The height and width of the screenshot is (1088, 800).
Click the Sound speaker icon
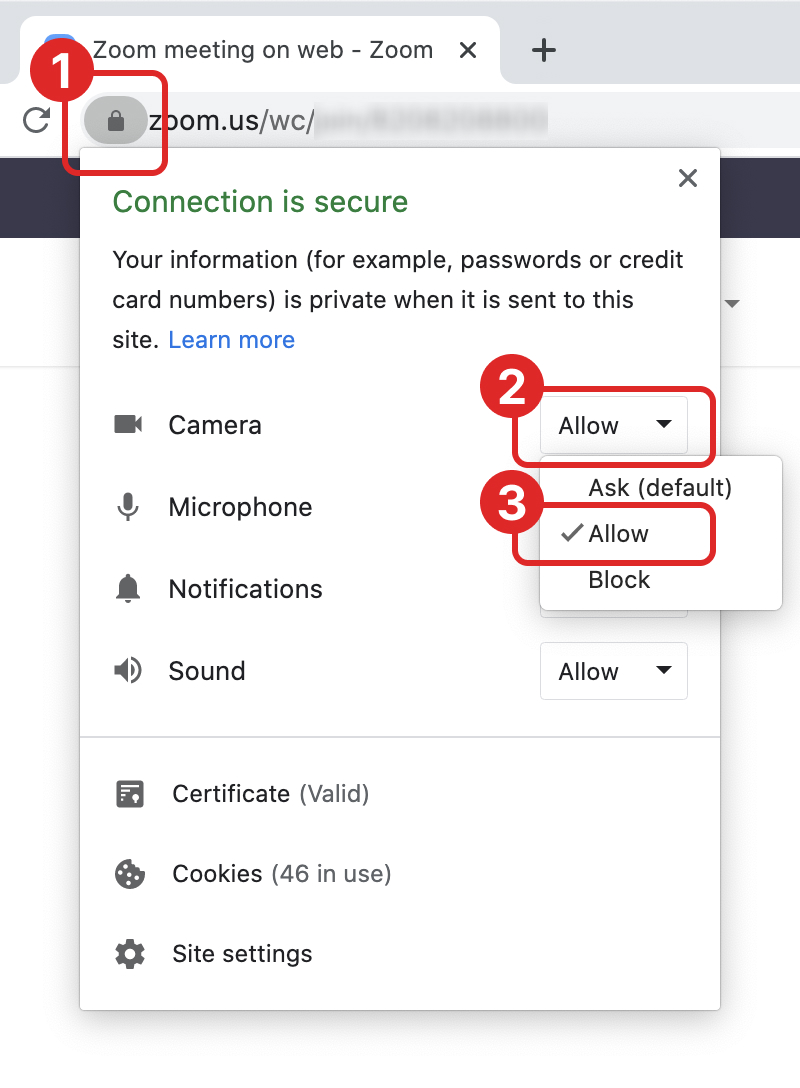click(128, 671)
